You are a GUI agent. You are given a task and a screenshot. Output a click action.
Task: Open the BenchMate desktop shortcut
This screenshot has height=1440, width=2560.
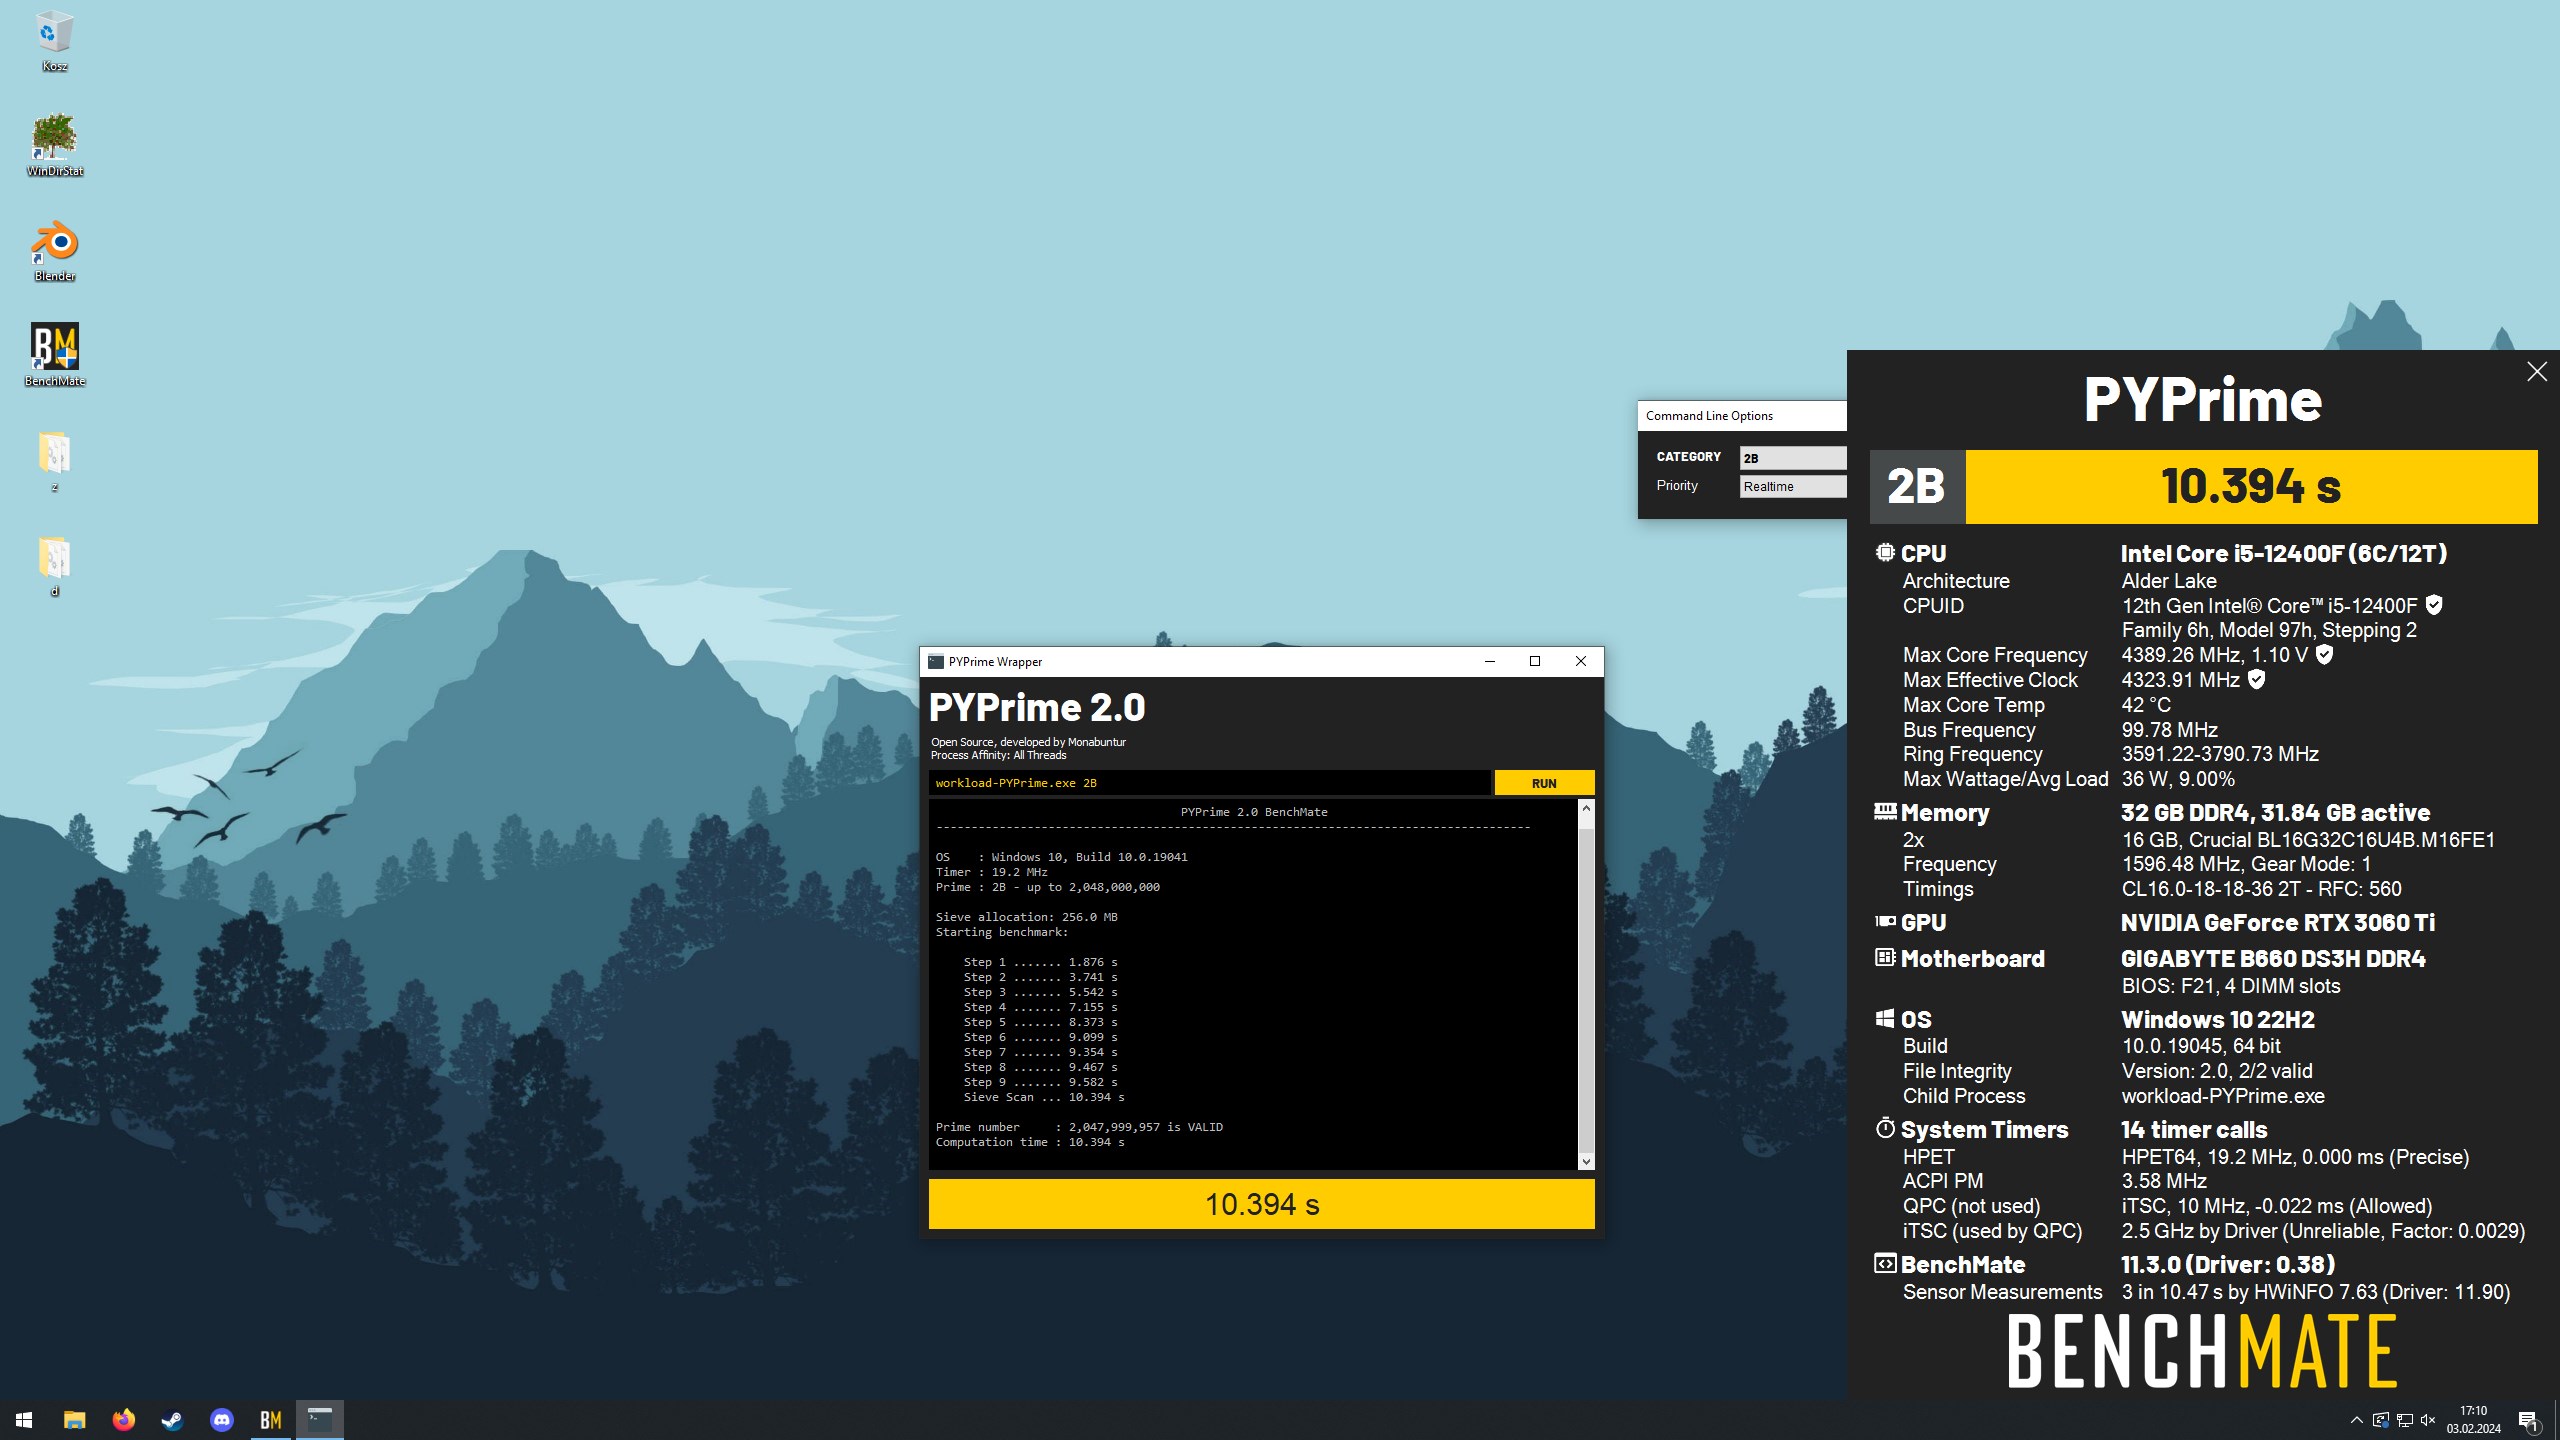click(54, 355)
